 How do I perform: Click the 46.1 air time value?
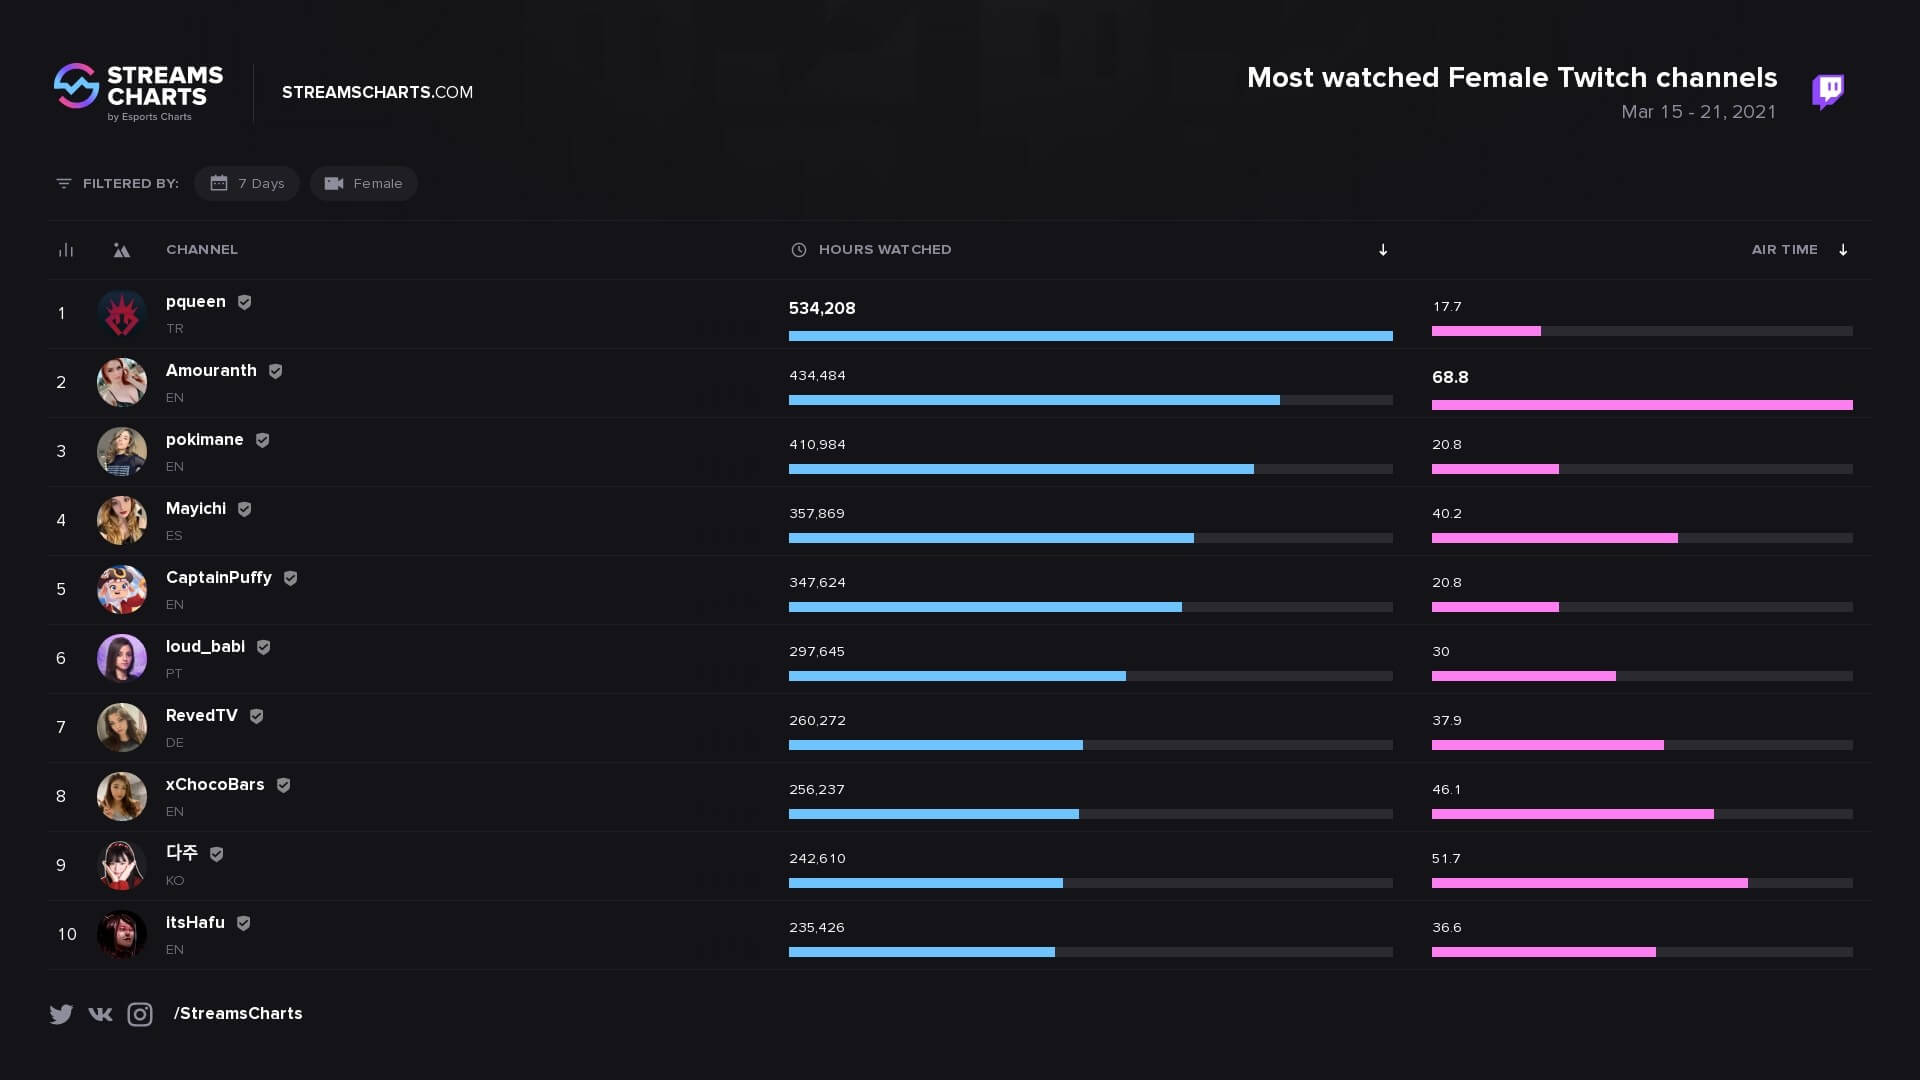(x=1446, y=790)
